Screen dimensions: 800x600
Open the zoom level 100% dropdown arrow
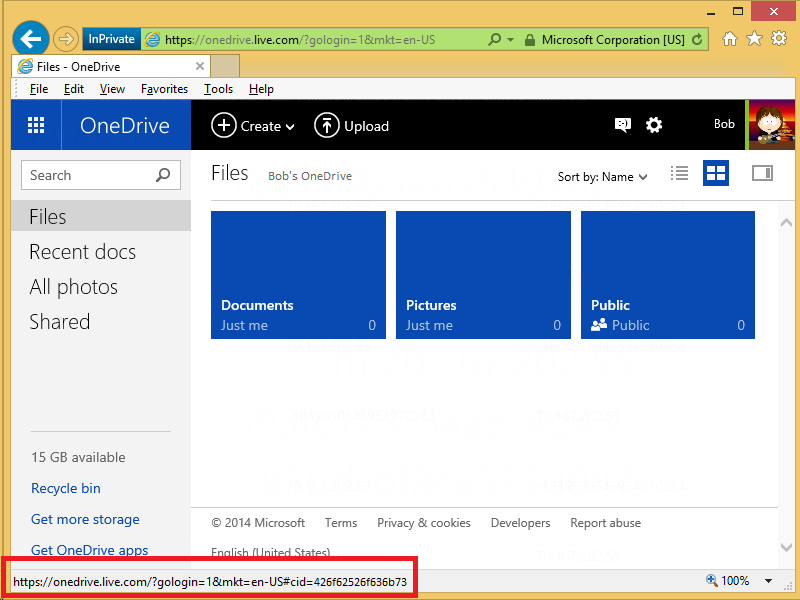[x=768, y=581]
